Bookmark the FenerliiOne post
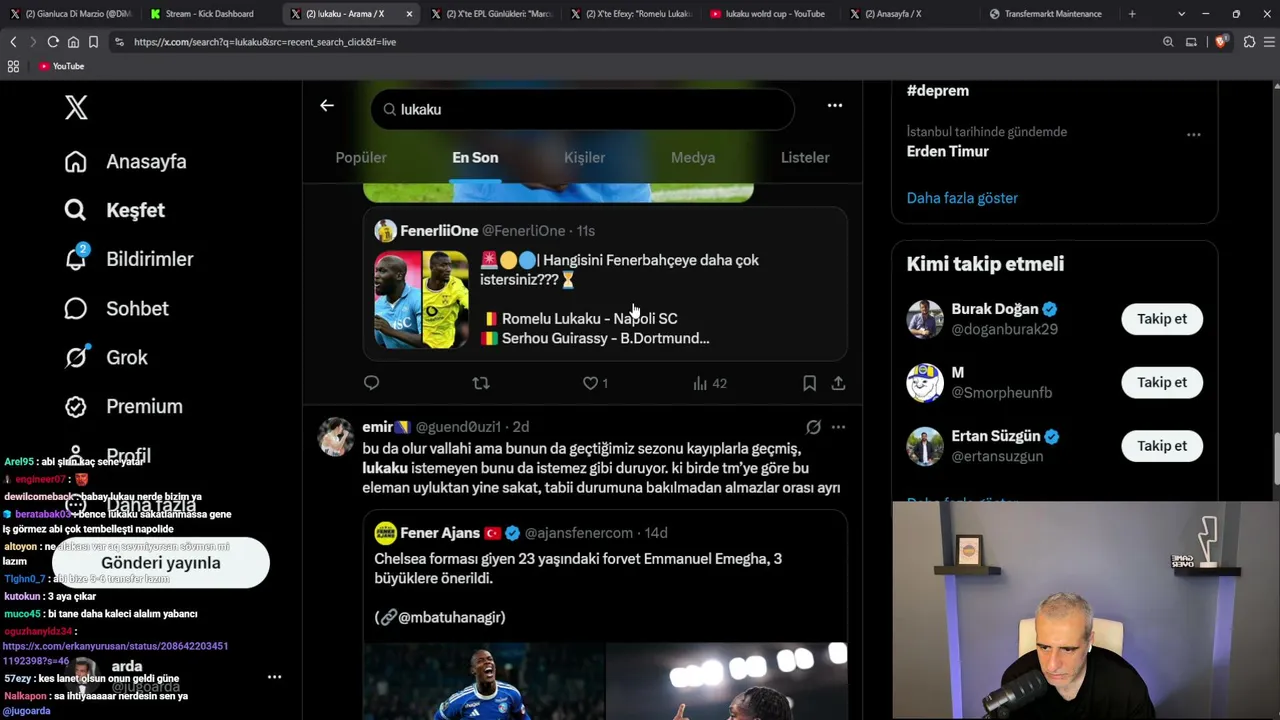 (x=809, y=383)
